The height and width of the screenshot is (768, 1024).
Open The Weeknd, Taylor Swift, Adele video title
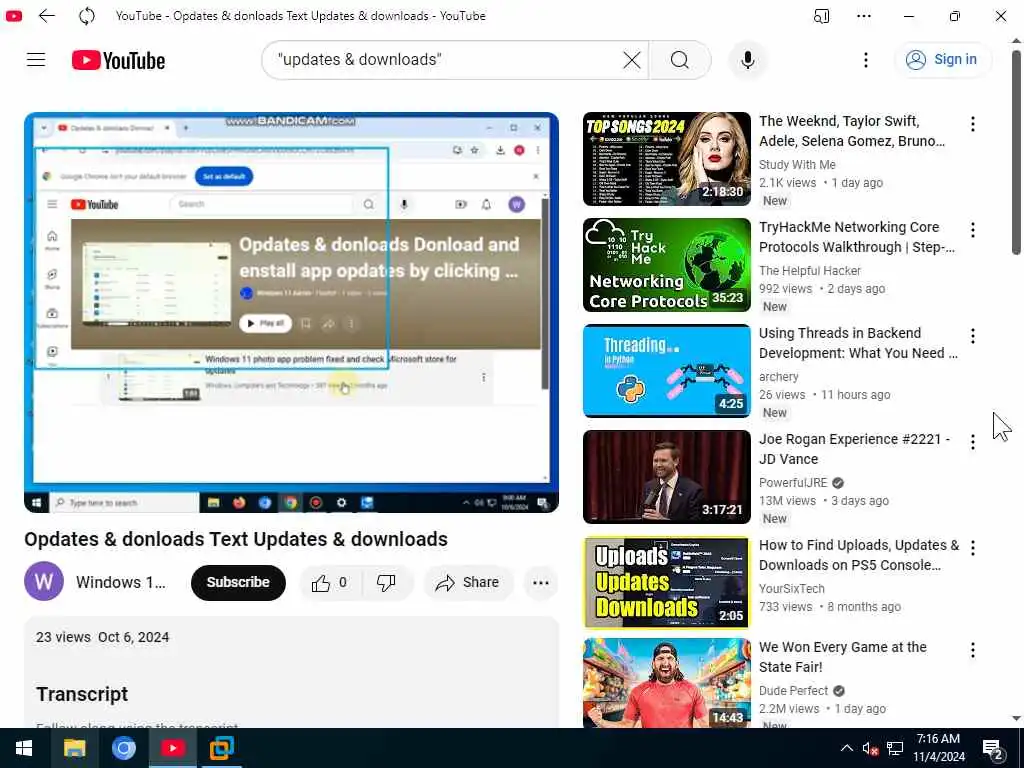[x=852, y=131]
